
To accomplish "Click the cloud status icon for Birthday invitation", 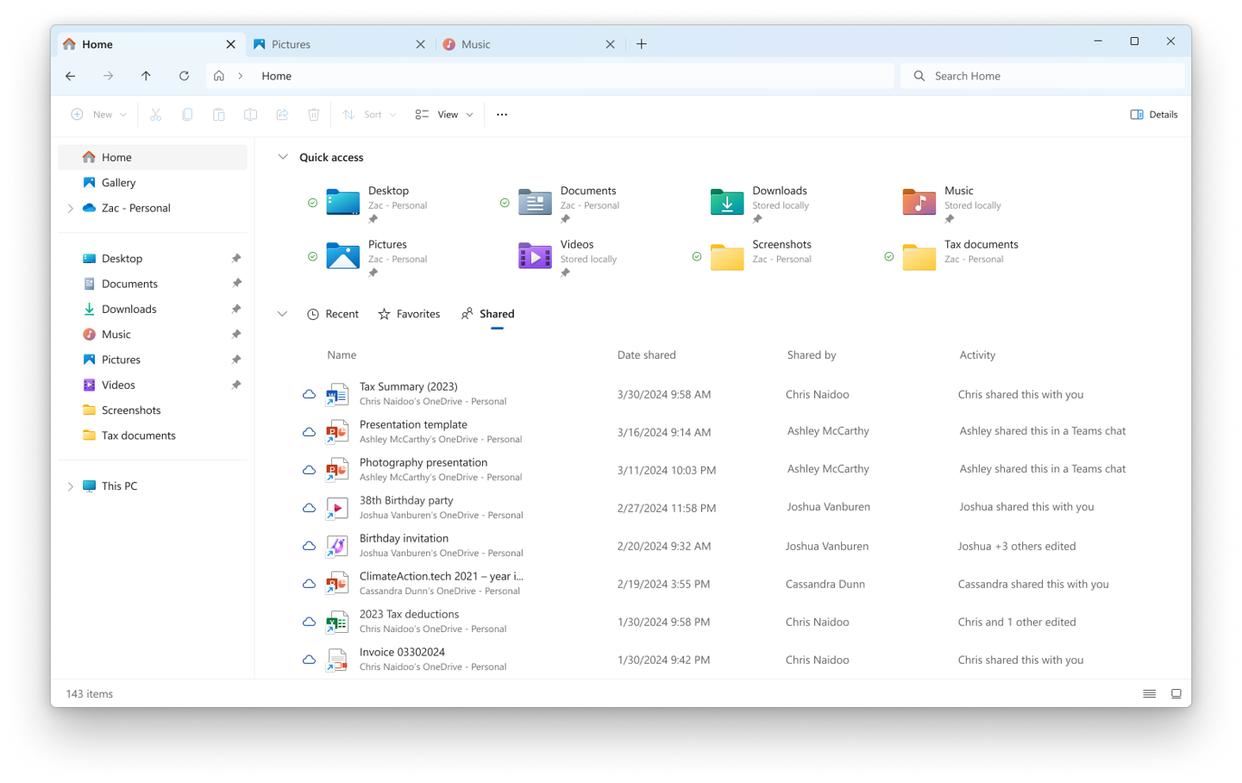I will click(309, 546).
